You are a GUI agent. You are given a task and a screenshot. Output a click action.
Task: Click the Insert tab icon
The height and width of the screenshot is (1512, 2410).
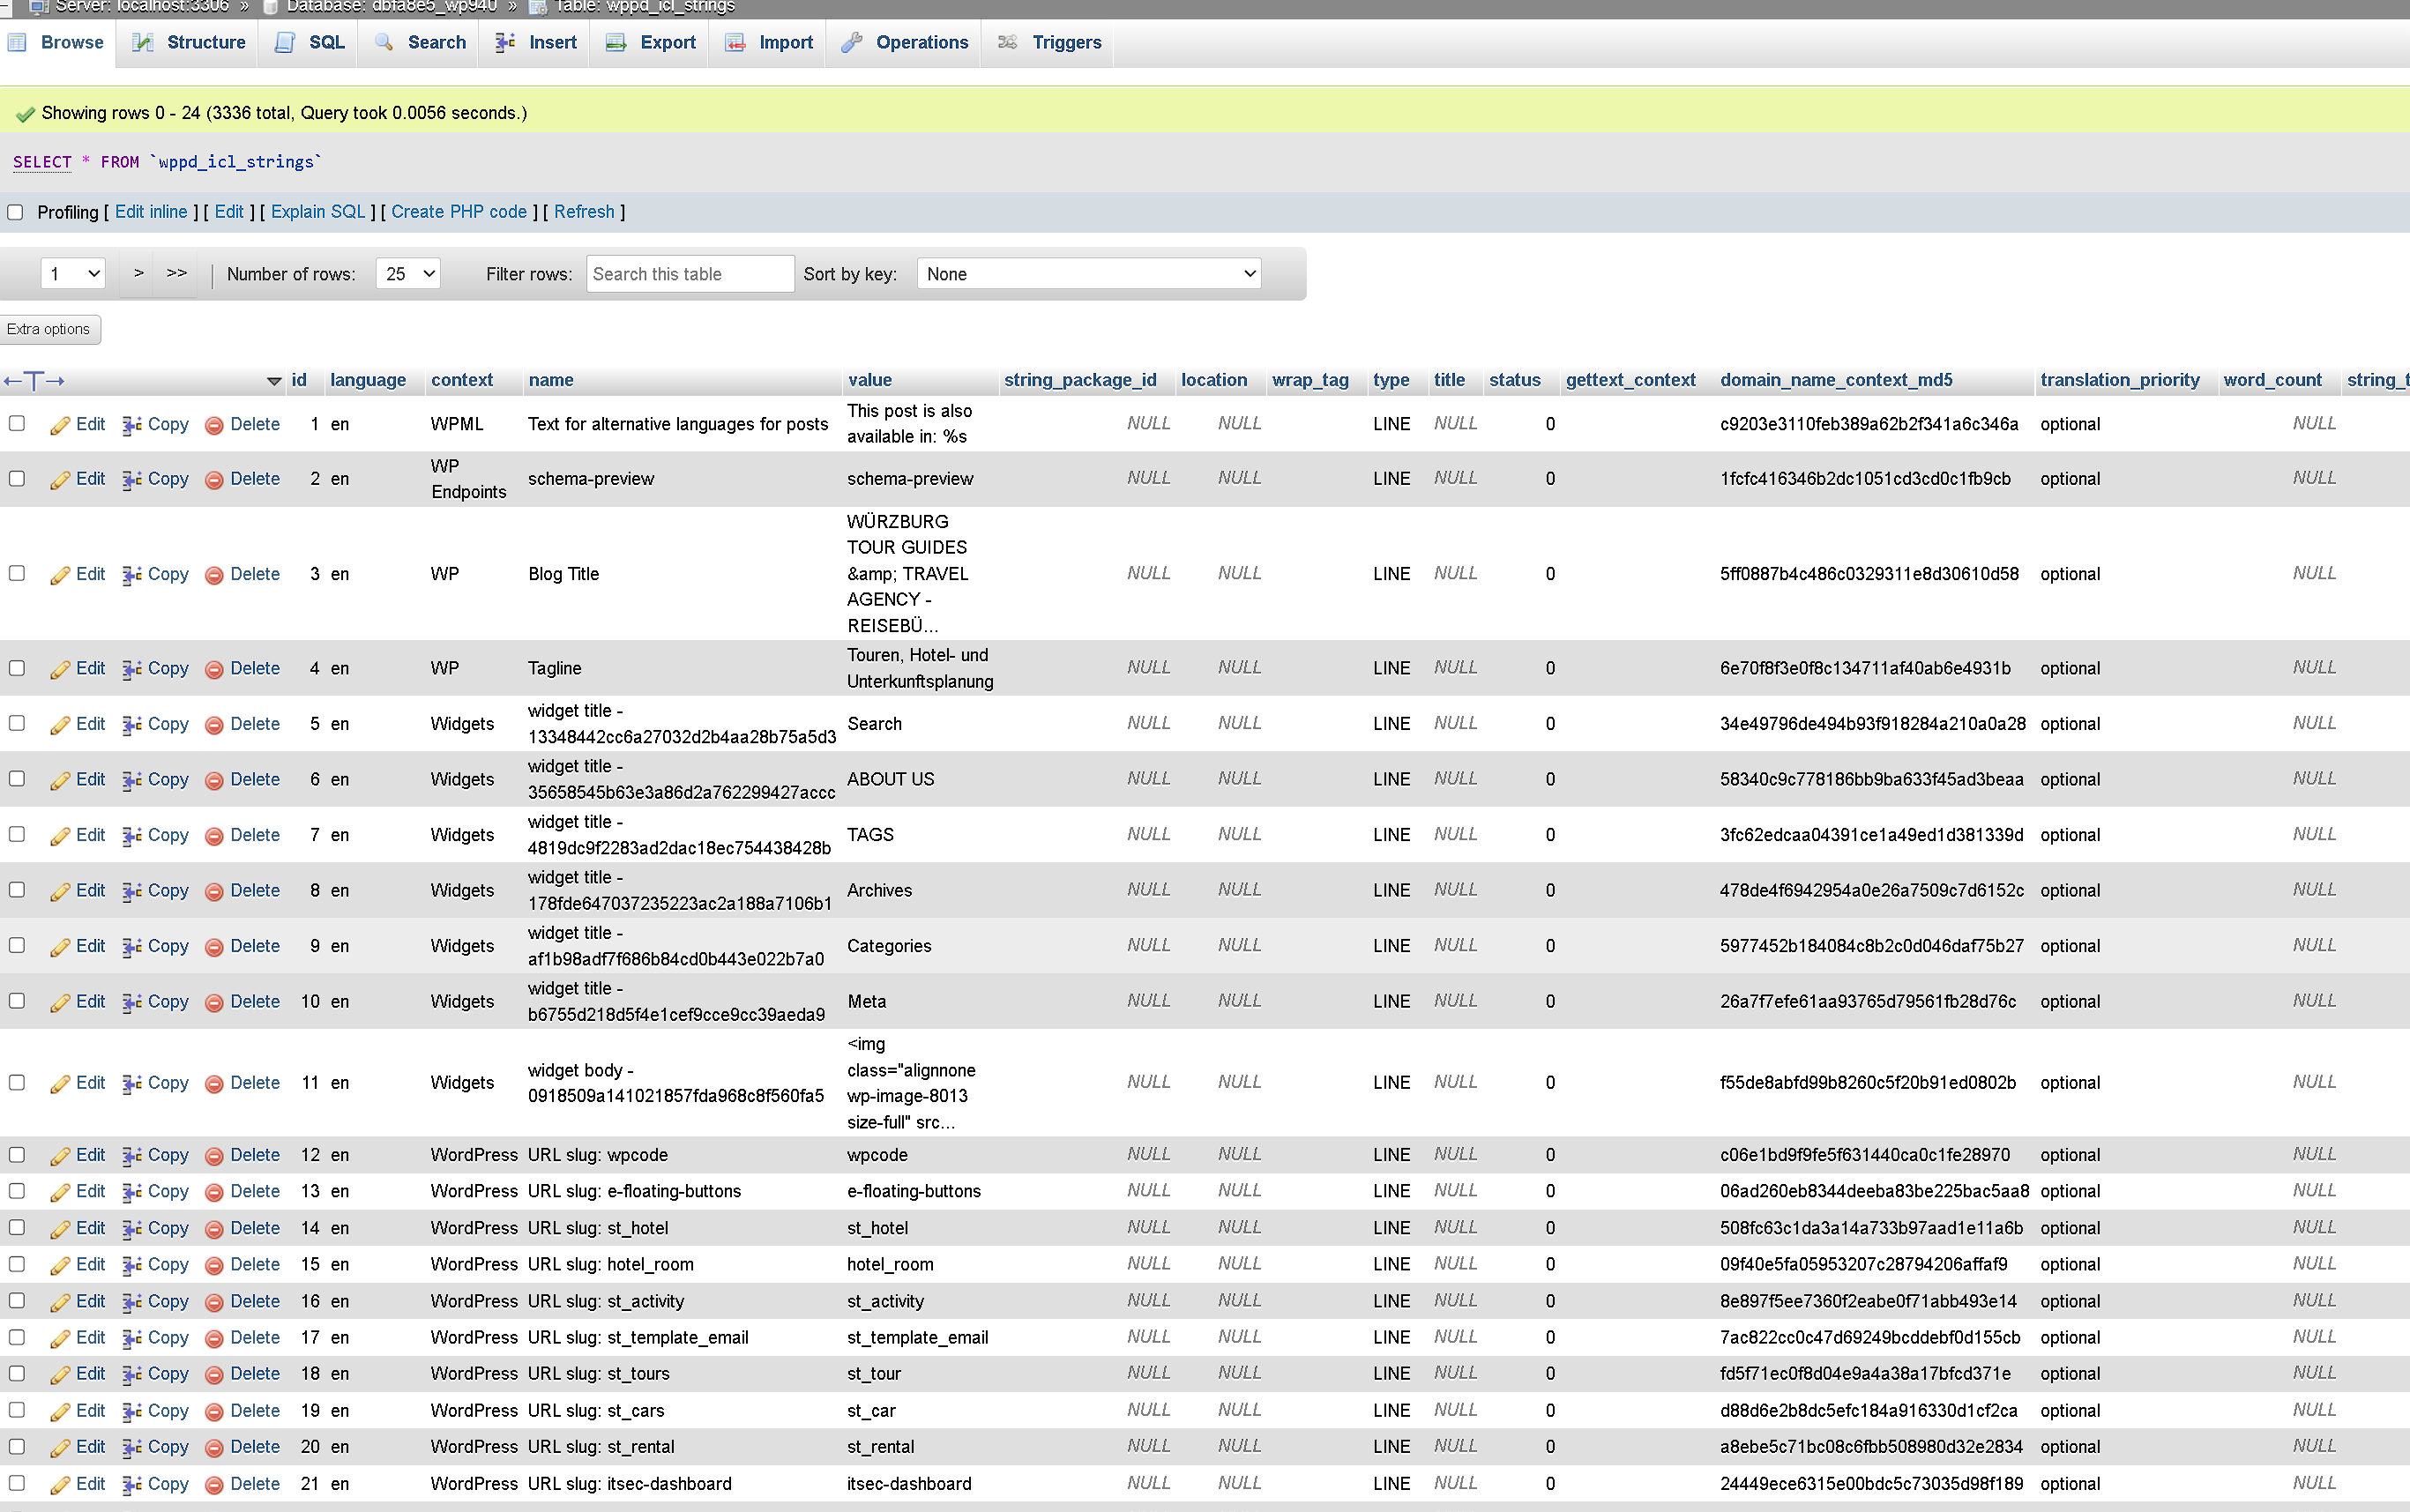[506, 43]
